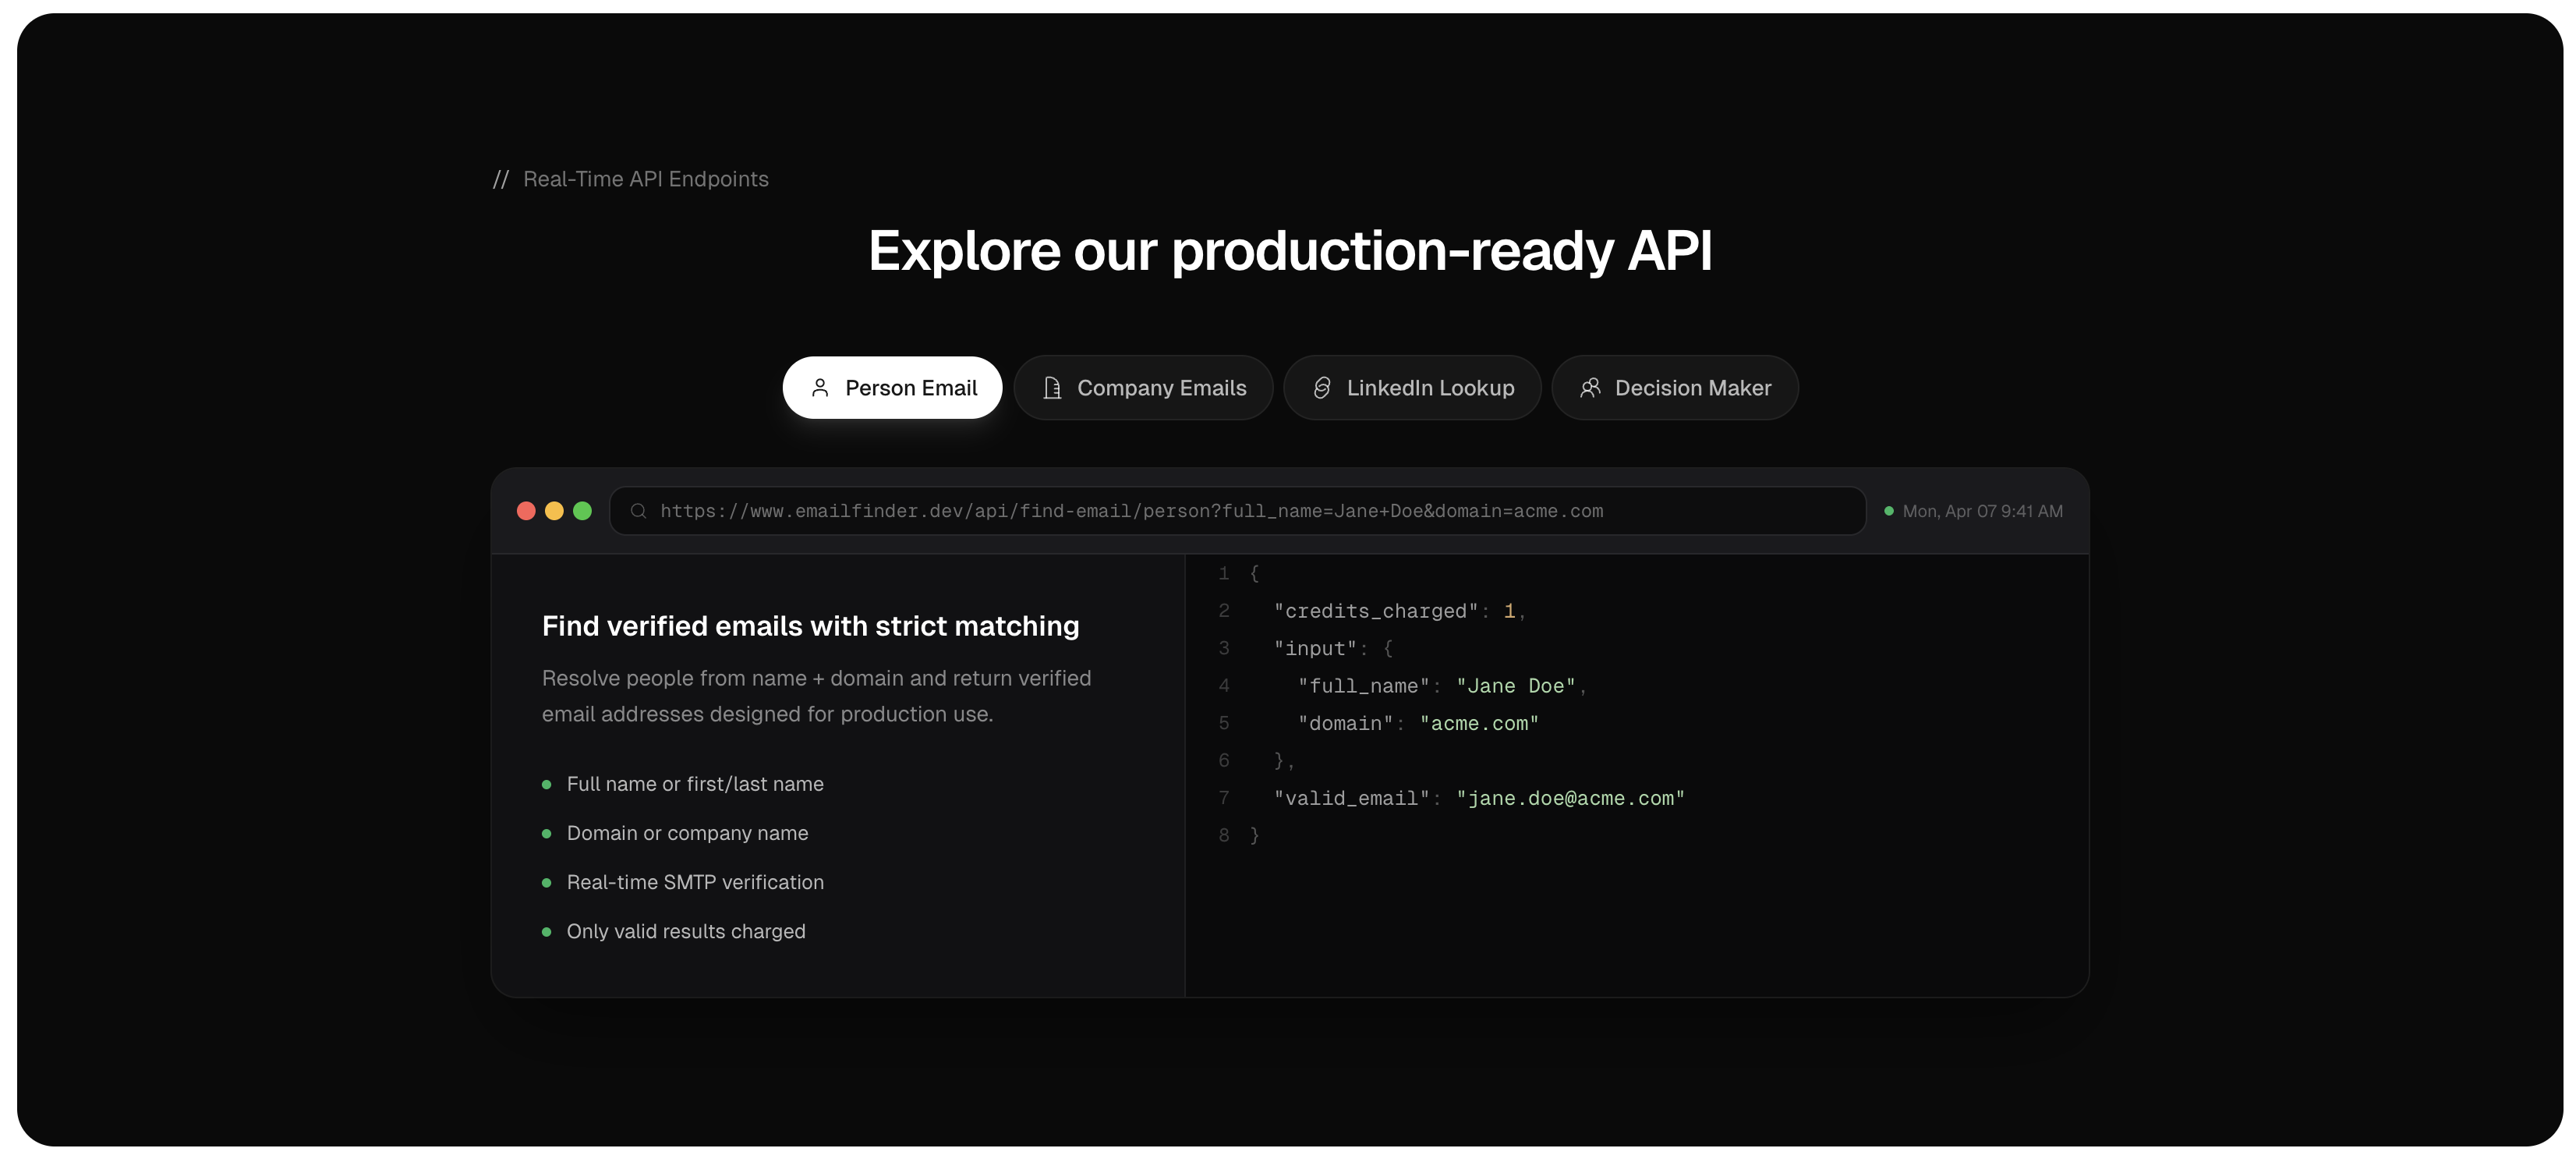
Task: Open the LinkedIn Lookup tab
Action: (1412, 388)
